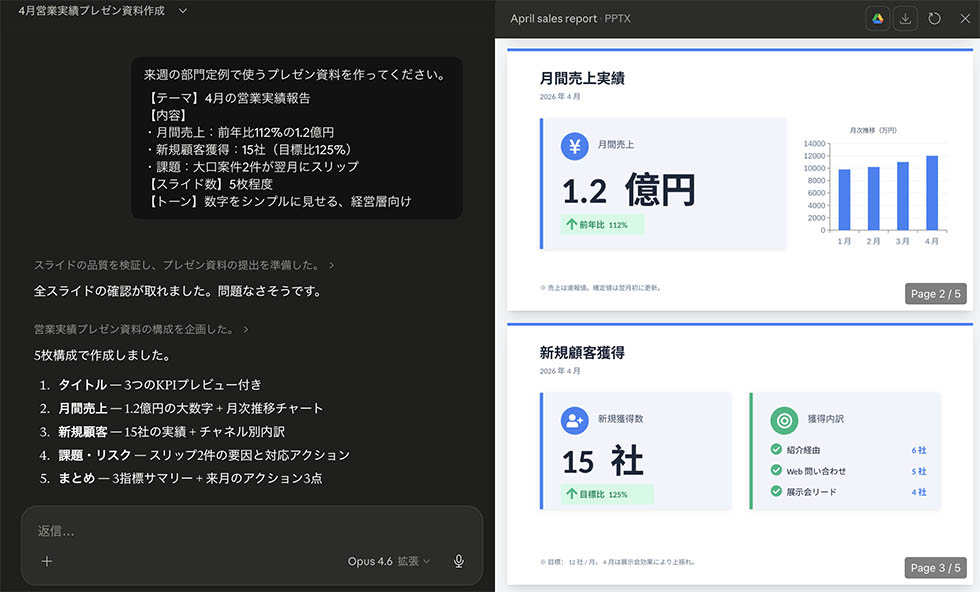Click the 1月 bar in the chart
This screenshot has width=980, height=592.
[844, 199]
